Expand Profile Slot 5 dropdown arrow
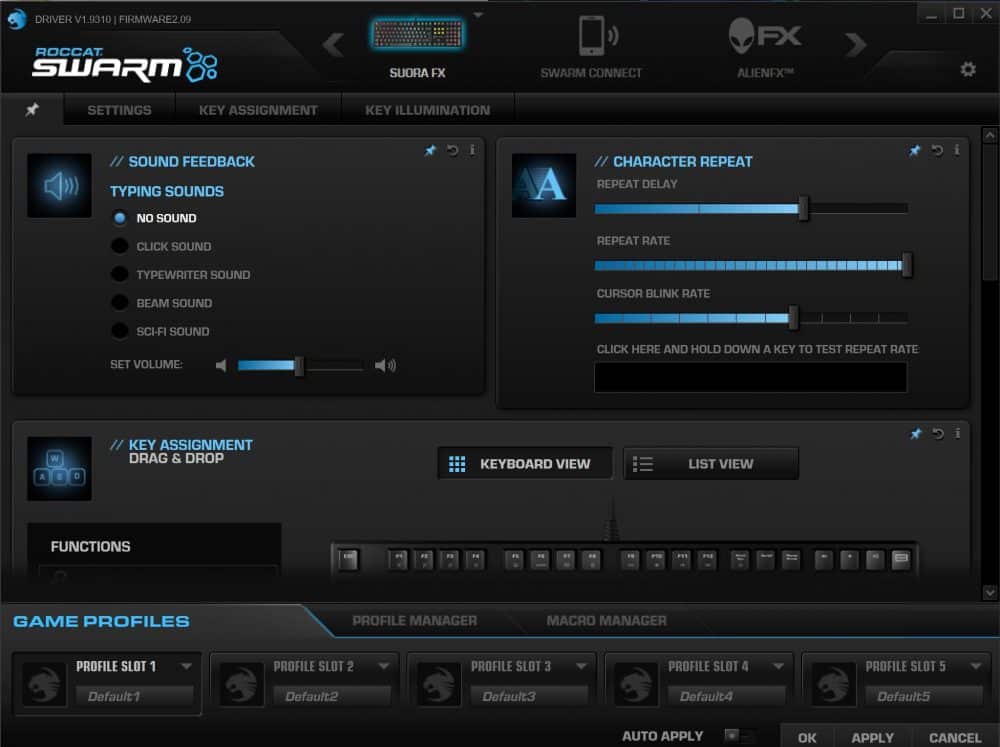Image resolution: width=1000 pixels, height=747 pixels. (x=976, y=666)
